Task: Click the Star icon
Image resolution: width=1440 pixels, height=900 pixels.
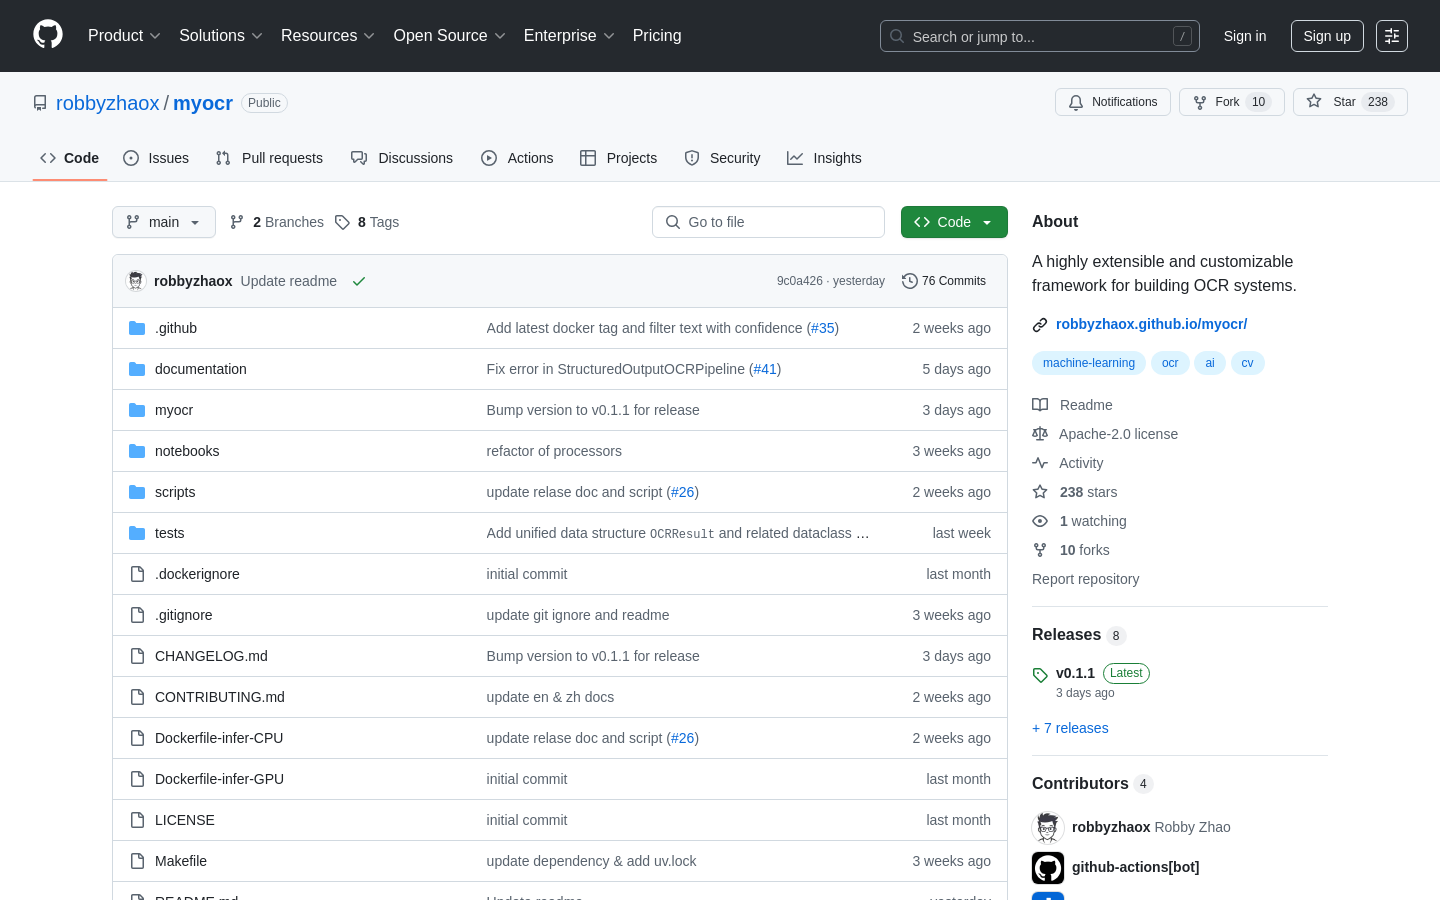Action: coord(1314,102)
